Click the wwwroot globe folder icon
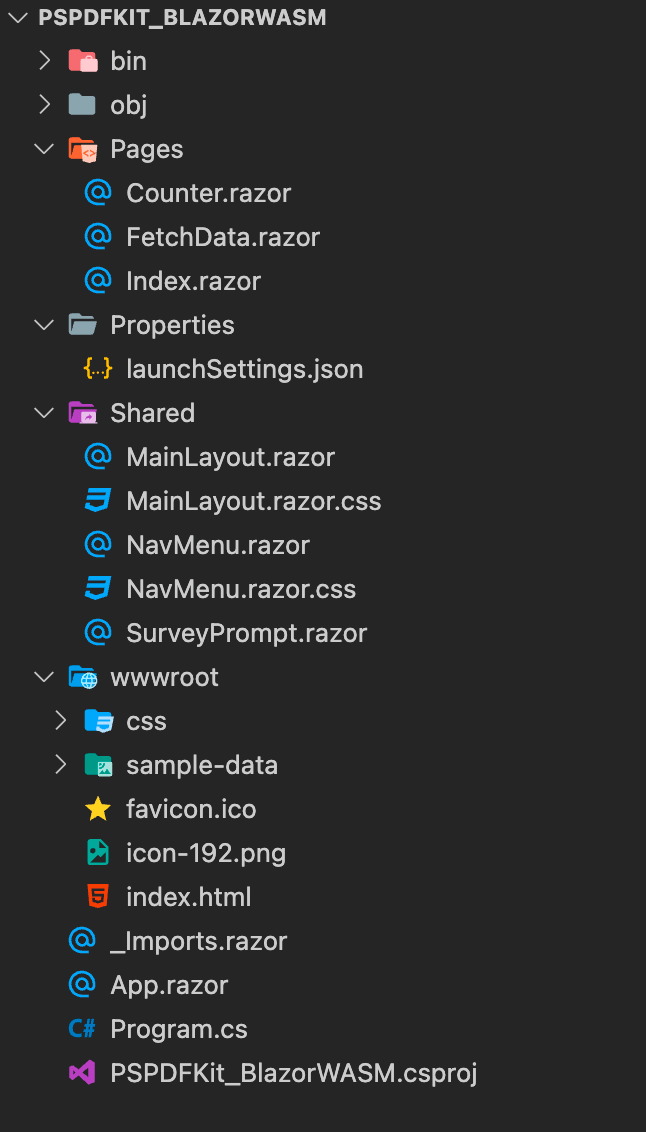 coord(82,677)
